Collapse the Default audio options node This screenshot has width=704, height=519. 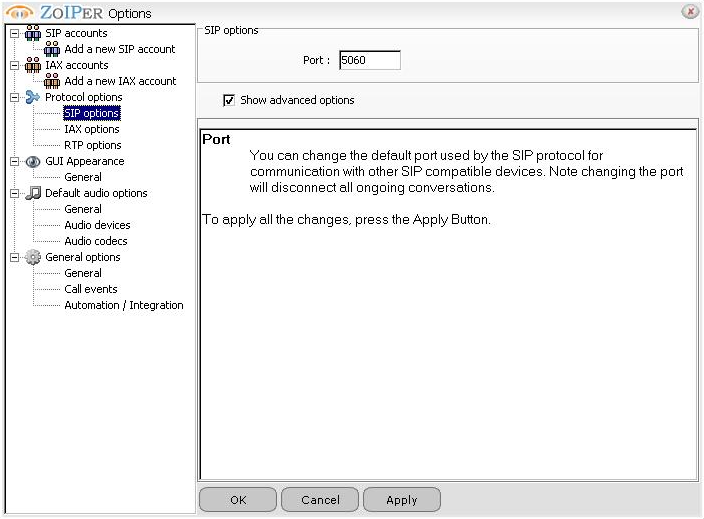(14, 193)
